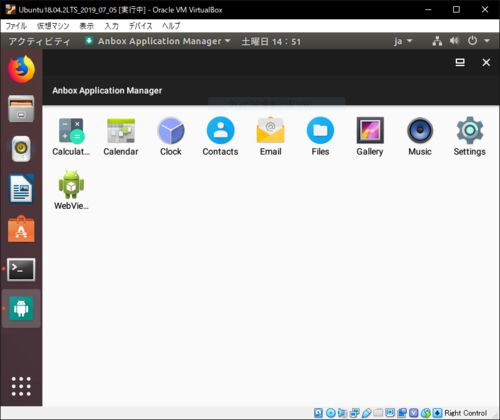Open the power icon system menu
This screenshot has height=420, width=500.
[472, 41]
